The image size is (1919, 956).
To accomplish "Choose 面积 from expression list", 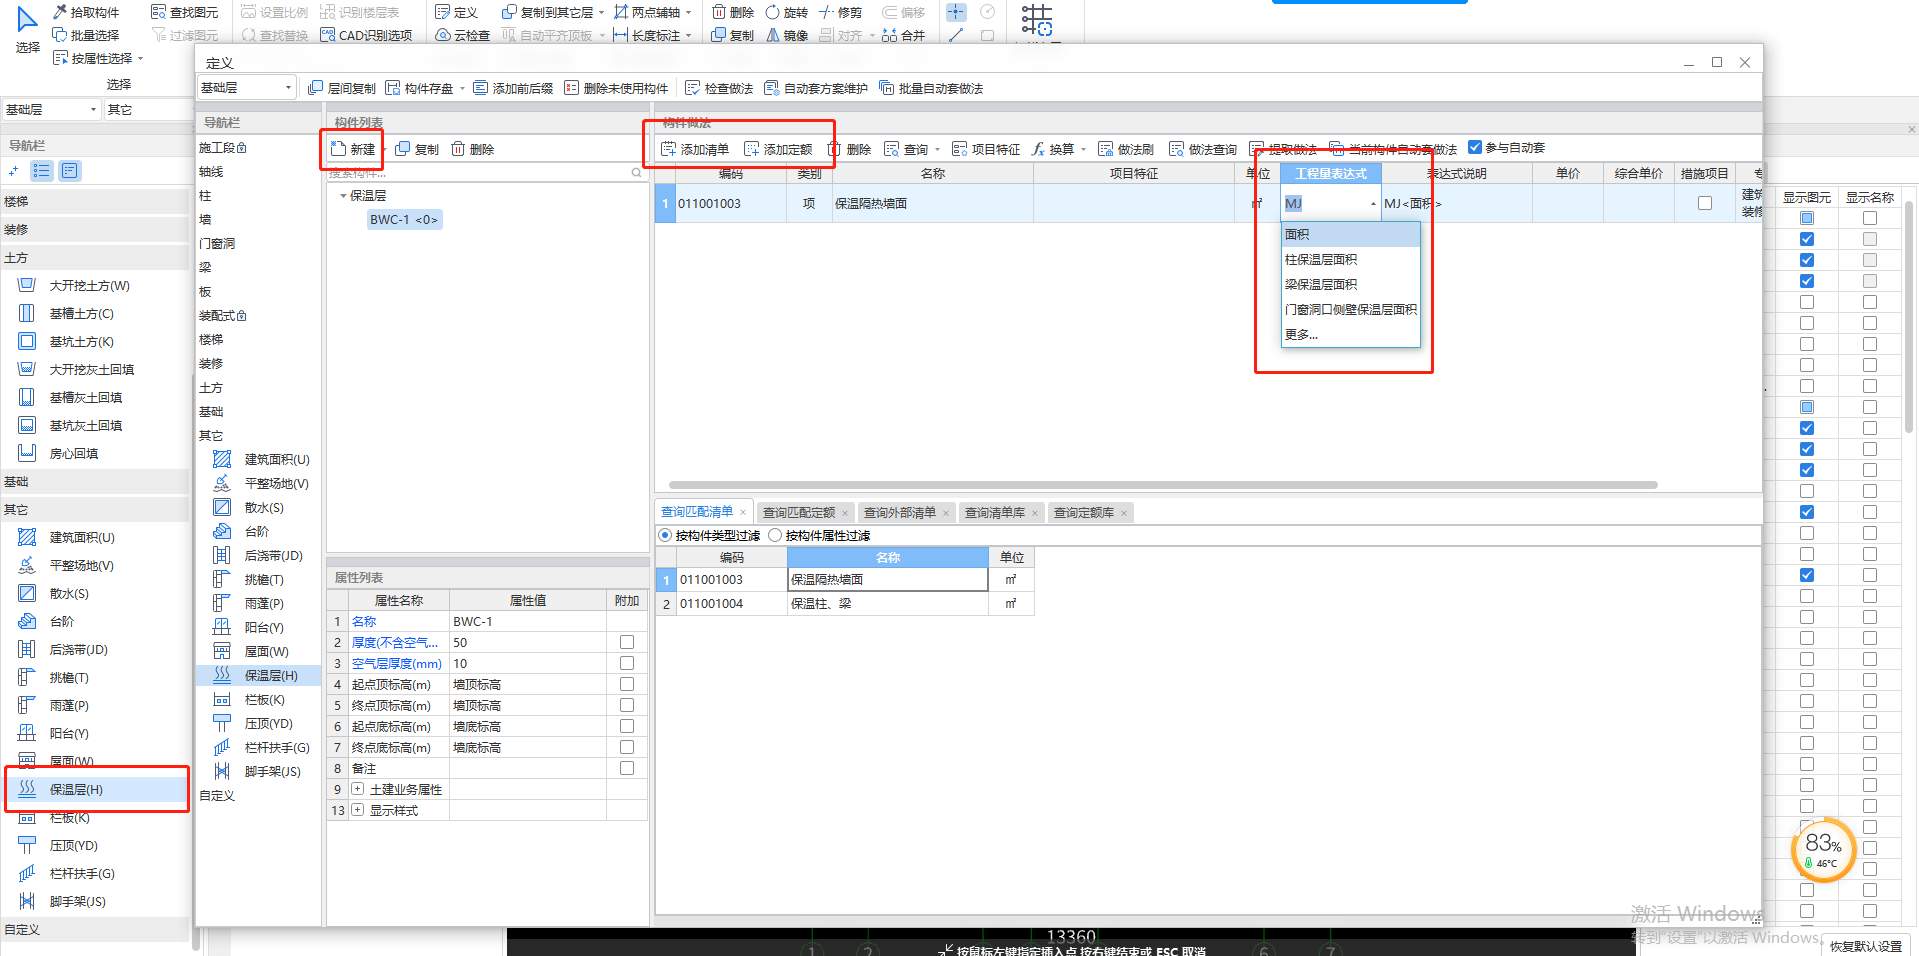I will (1350, 234).
